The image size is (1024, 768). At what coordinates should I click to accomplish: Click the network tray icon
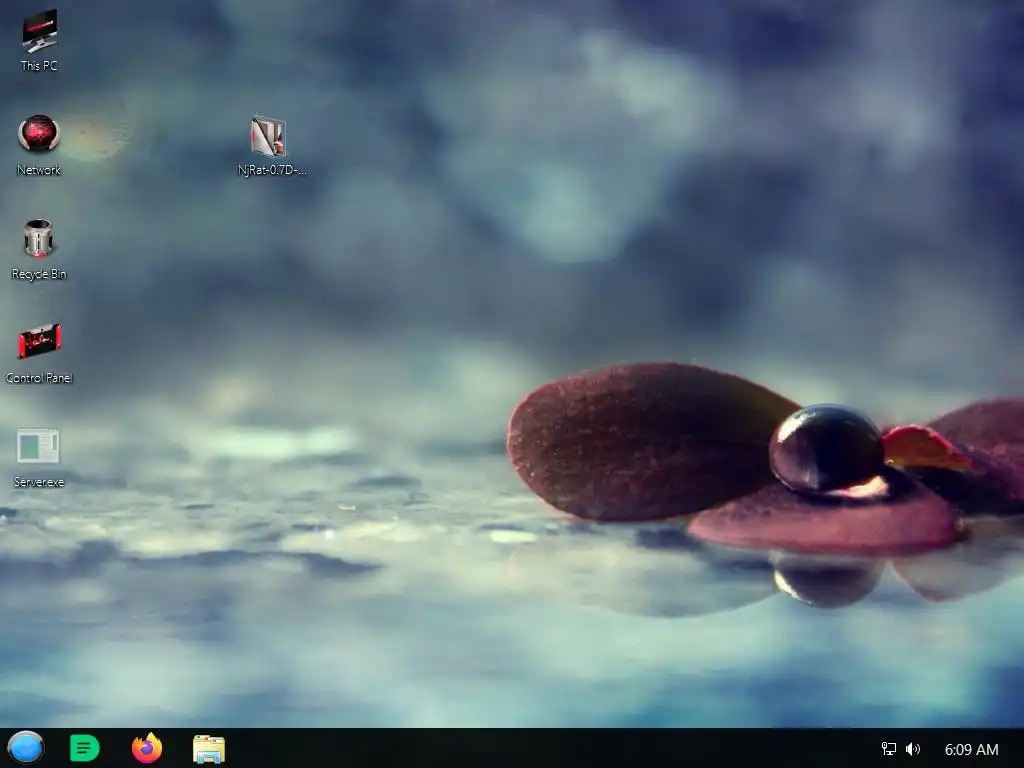pos(889,749)
